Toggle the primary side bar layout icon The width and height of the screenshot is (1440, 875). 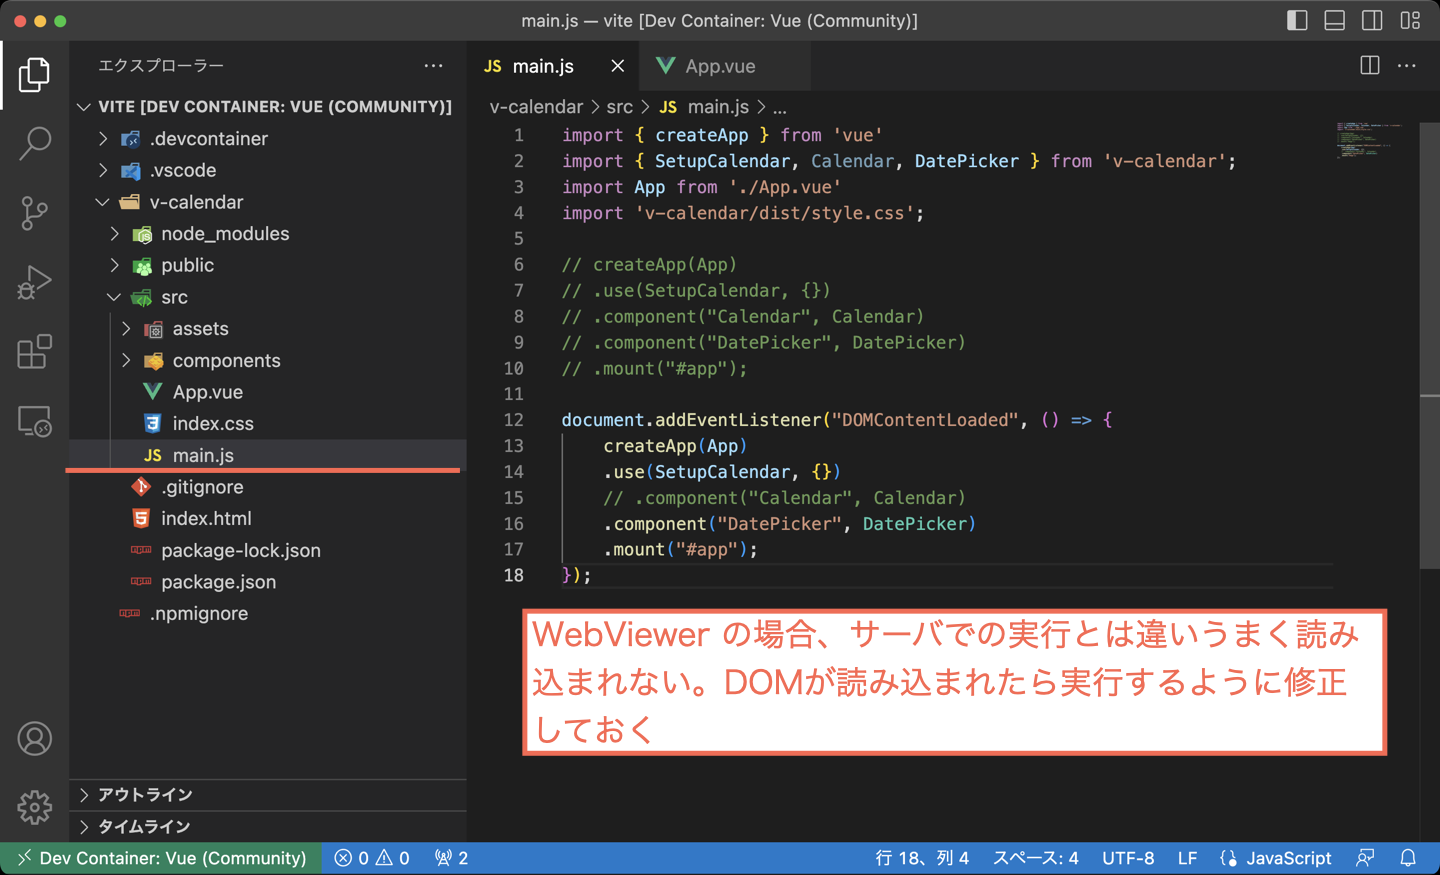coord(1297,20)
